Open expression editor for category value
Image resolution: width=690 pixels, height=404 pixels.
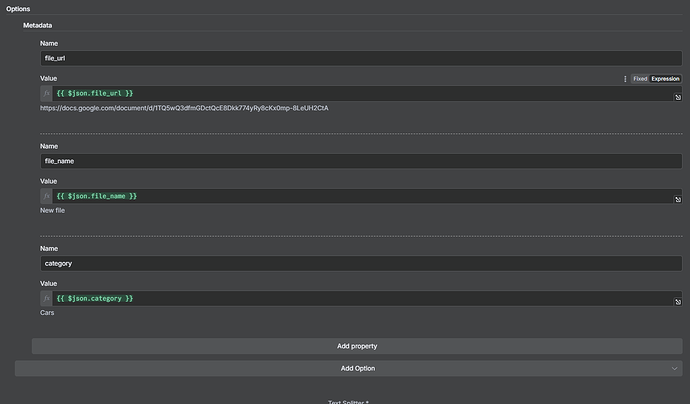(678, 302)
